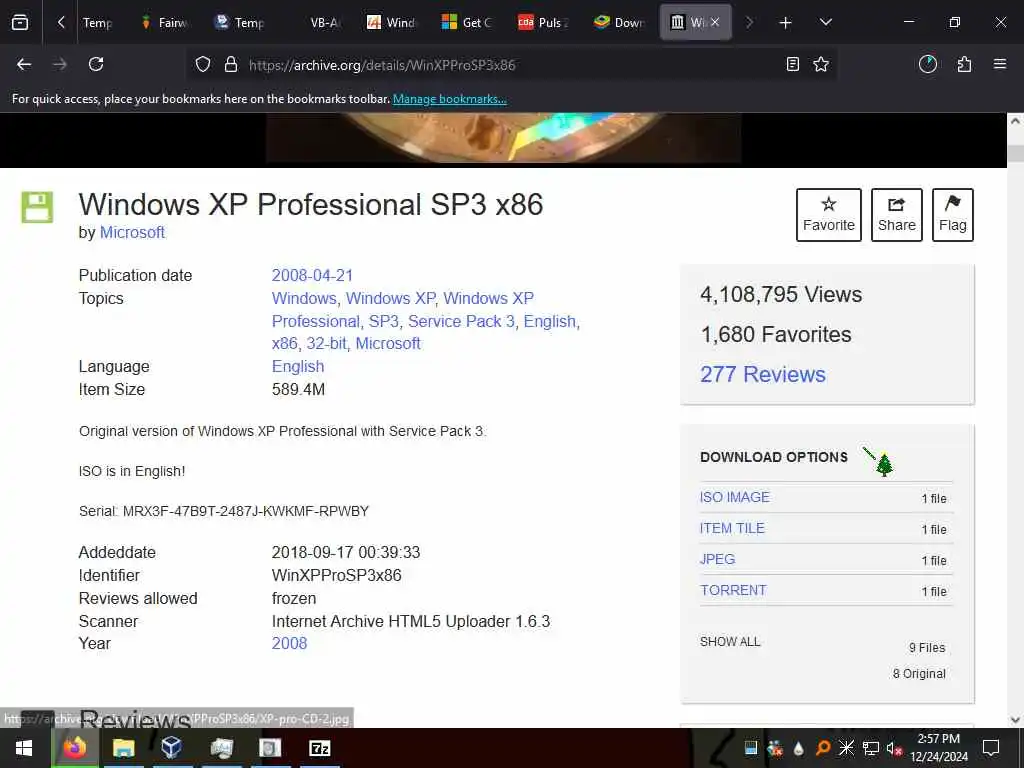
Task: Download the JPEG option
Action: click(717, 559)
